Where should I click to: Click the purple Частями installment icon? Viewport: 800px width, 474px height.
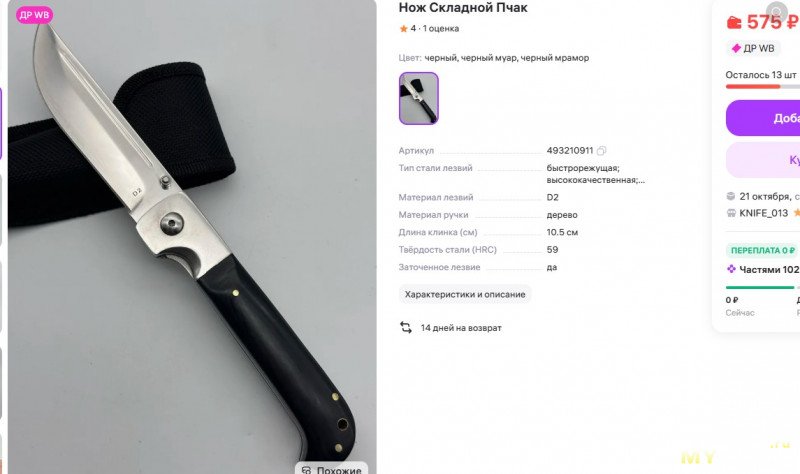click(731, 269)
